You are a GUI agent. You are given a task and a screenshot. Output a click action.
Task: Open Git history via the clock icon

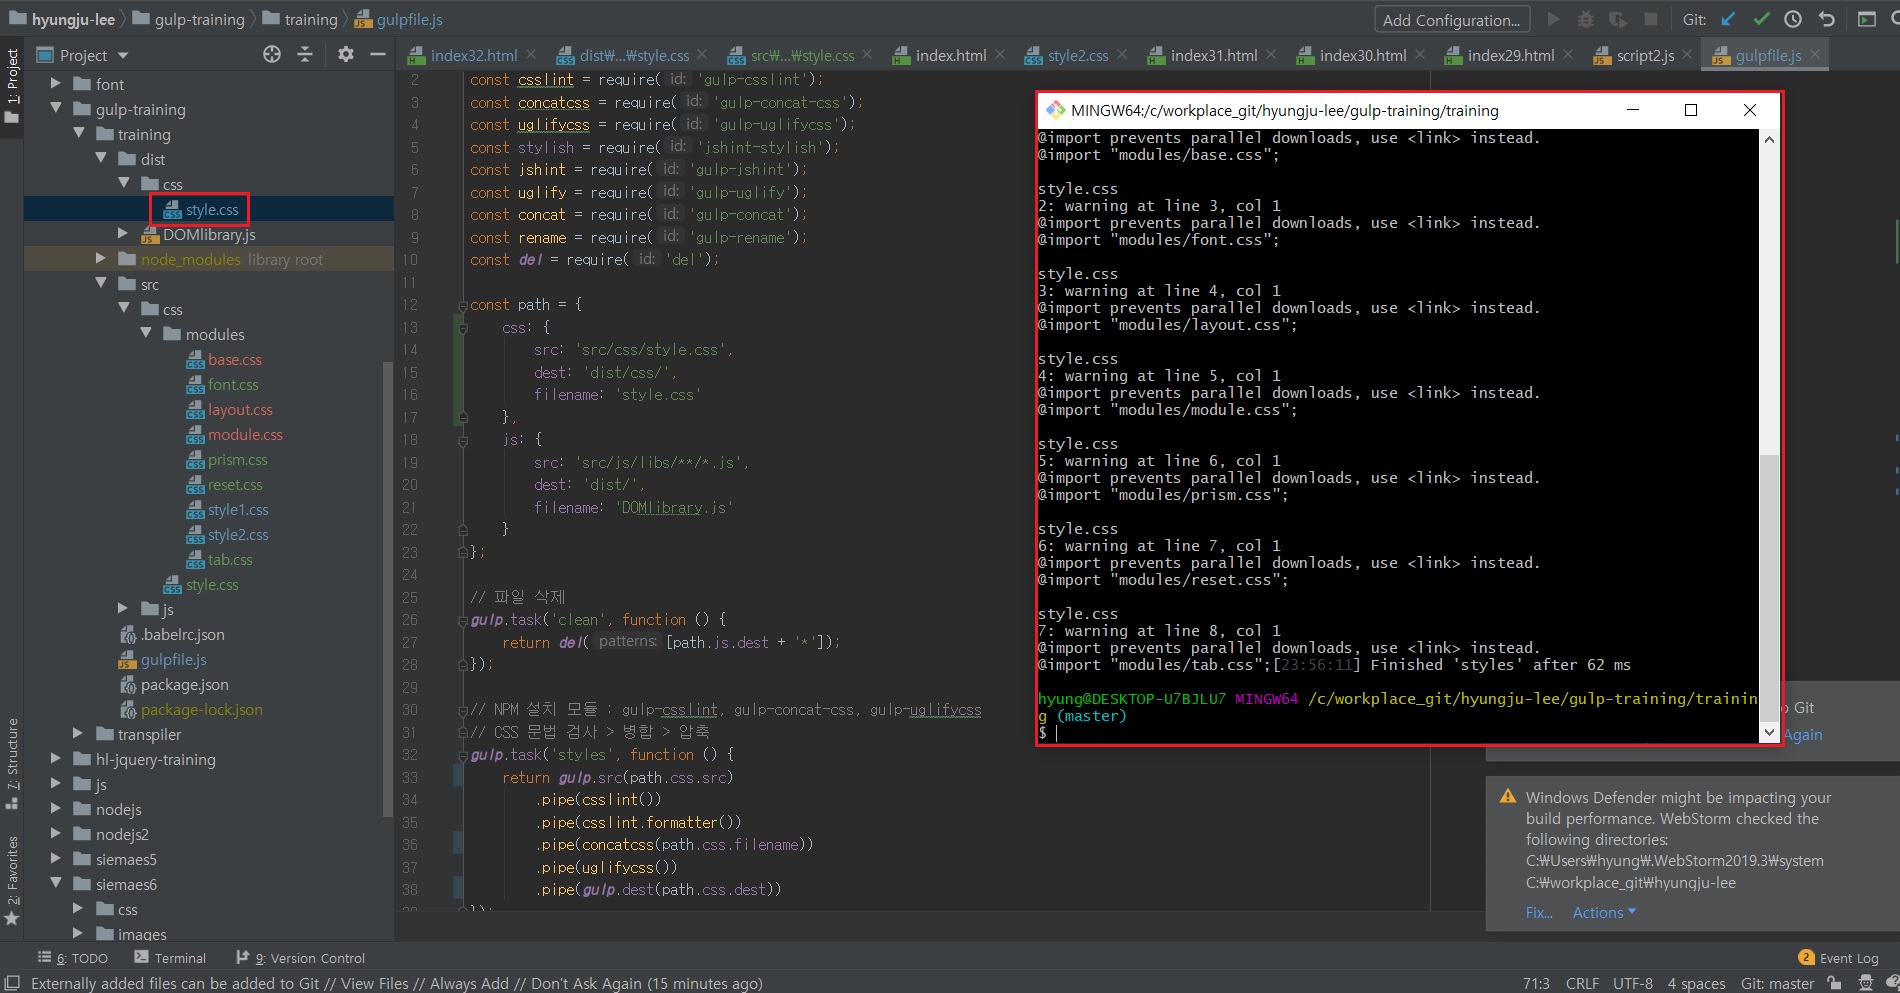click(x=1793, y=19)
